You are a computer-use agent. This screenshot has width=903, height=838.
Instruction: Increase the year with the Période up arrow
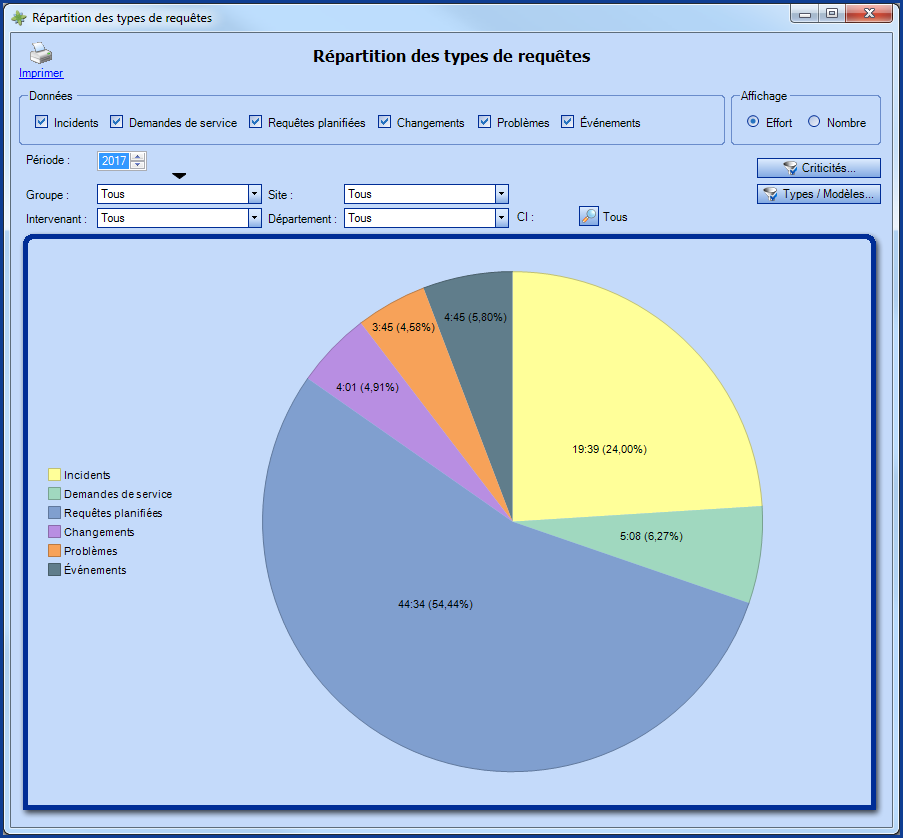click(136, 156)
